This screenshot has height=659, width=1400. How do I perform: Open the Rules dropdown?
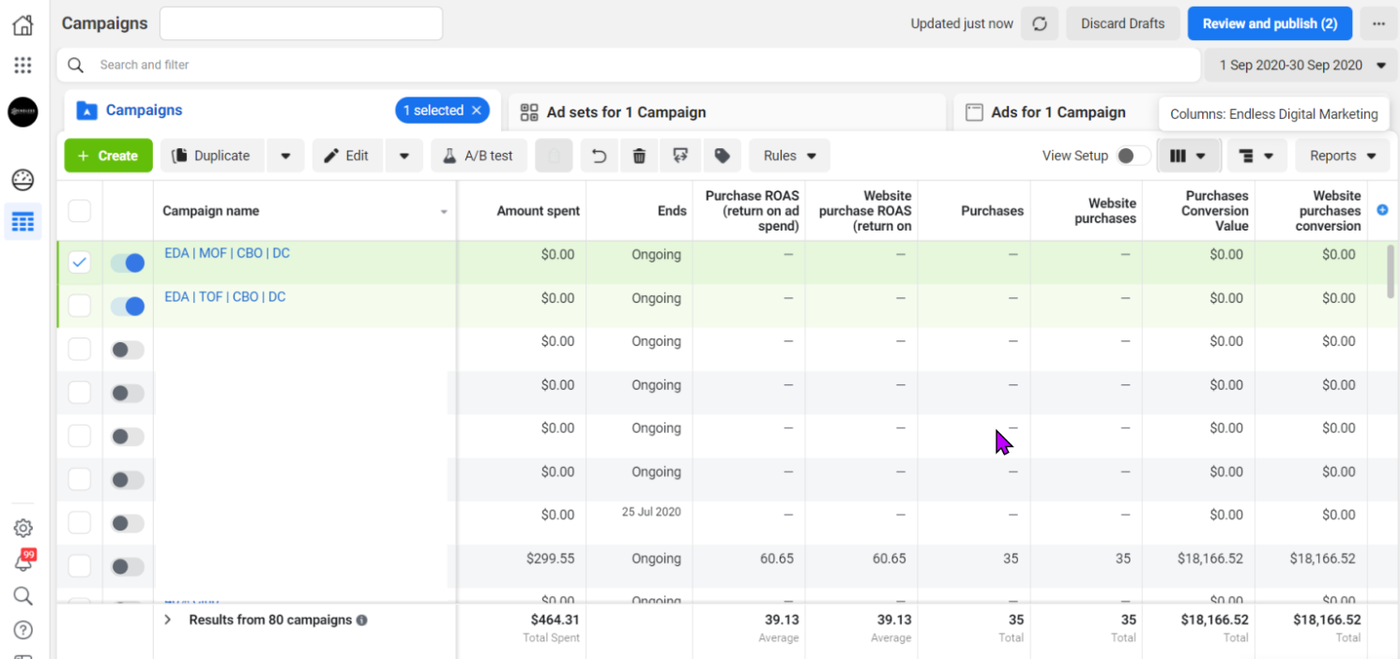click(x=790, y=156)
